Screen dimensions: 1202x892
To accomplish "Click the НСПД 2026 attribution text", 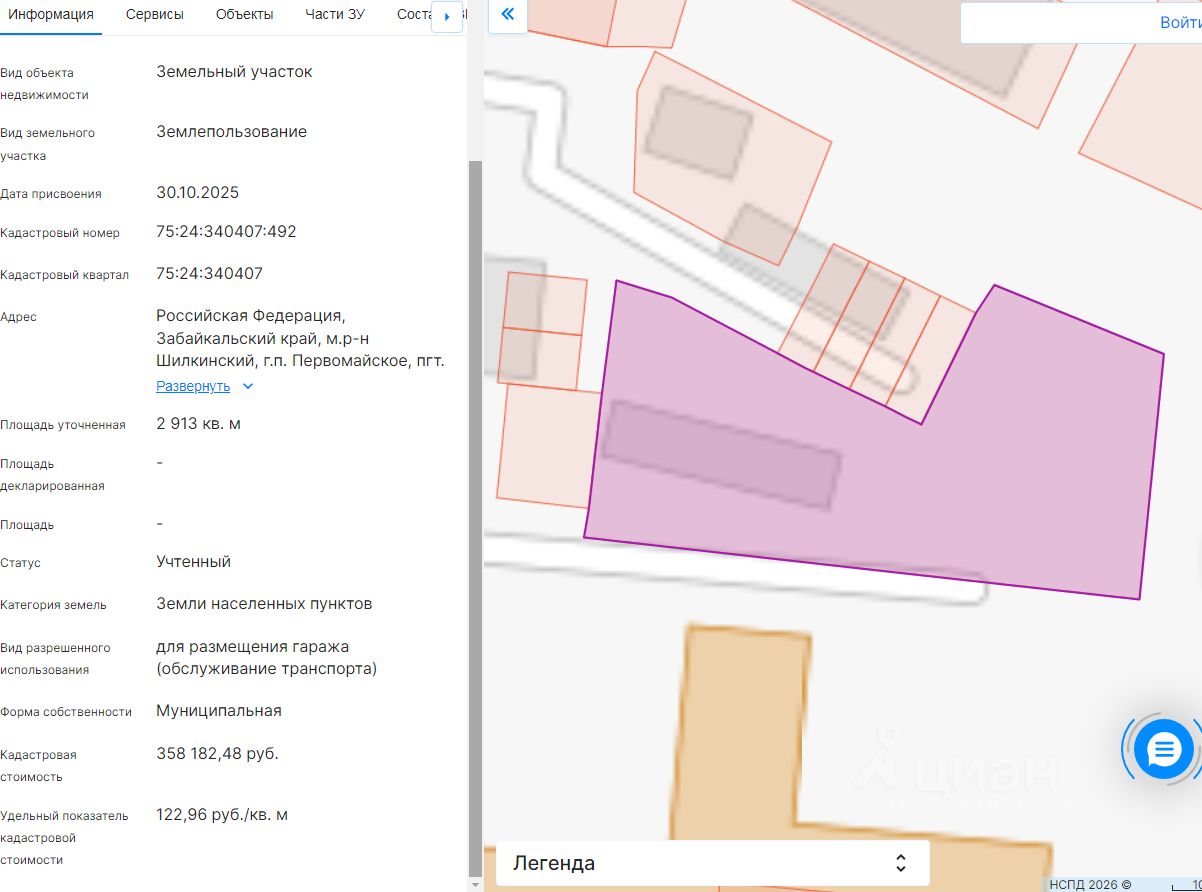I will coord(1090,884).
